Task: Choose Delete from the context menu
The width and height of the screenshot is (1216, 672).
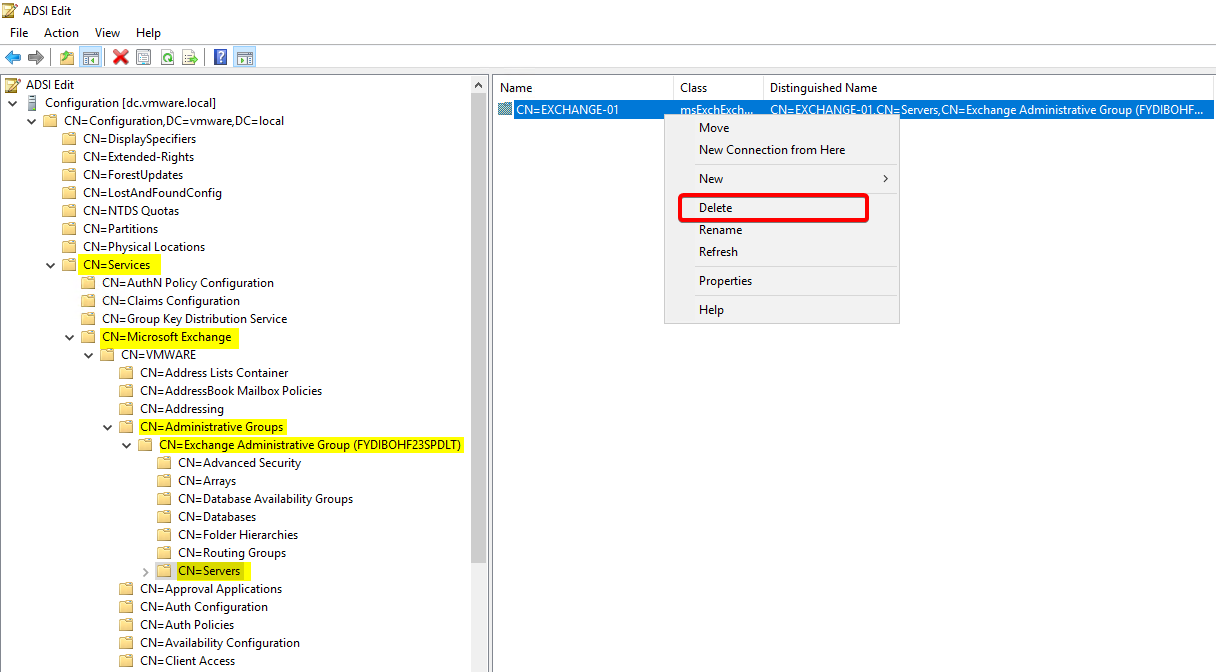Action: (x=715, y=208)
